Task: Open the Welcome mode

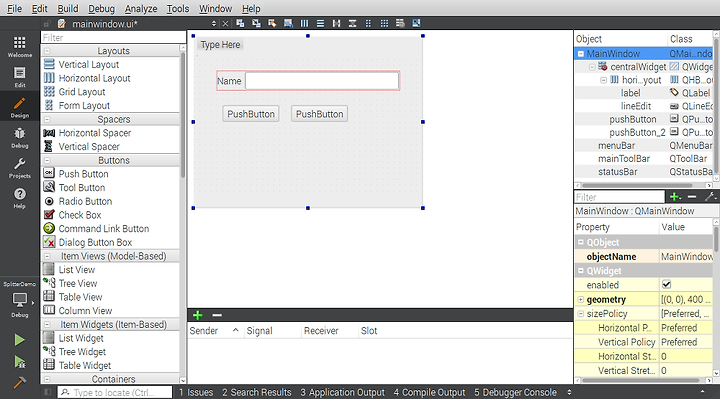Action: [x=20, y=47]
